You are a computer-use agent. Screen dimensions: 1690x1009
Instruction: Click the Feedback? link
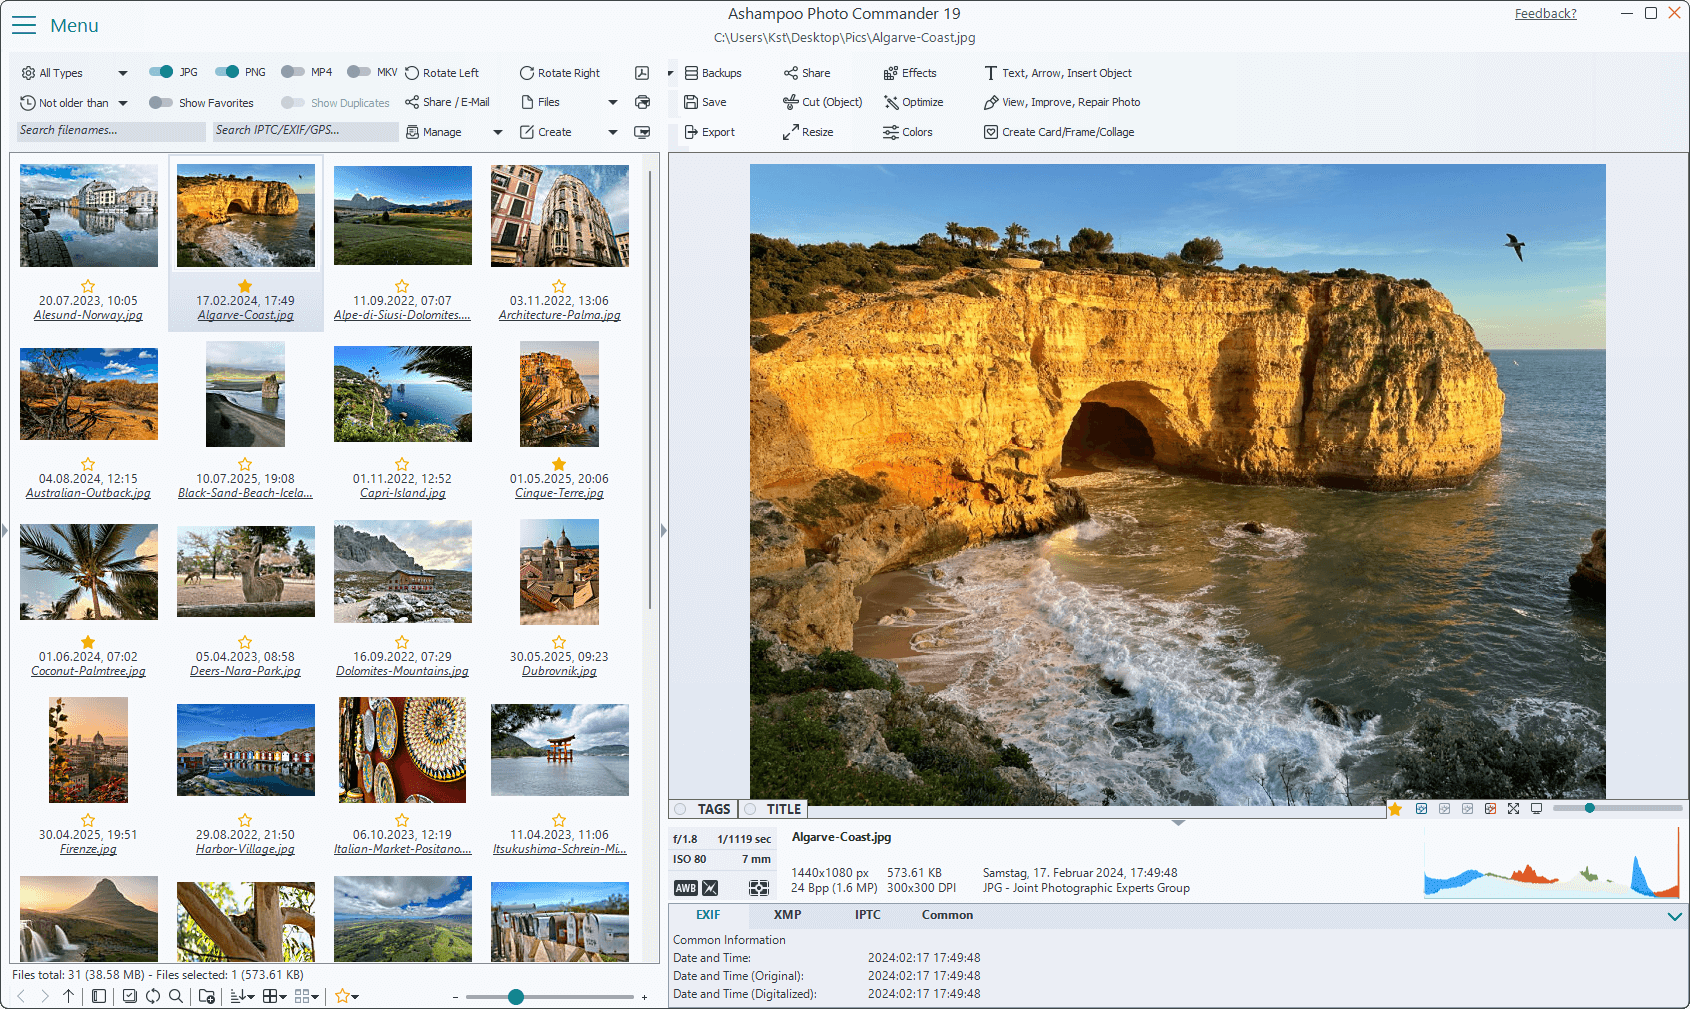tap(1545, 13)
